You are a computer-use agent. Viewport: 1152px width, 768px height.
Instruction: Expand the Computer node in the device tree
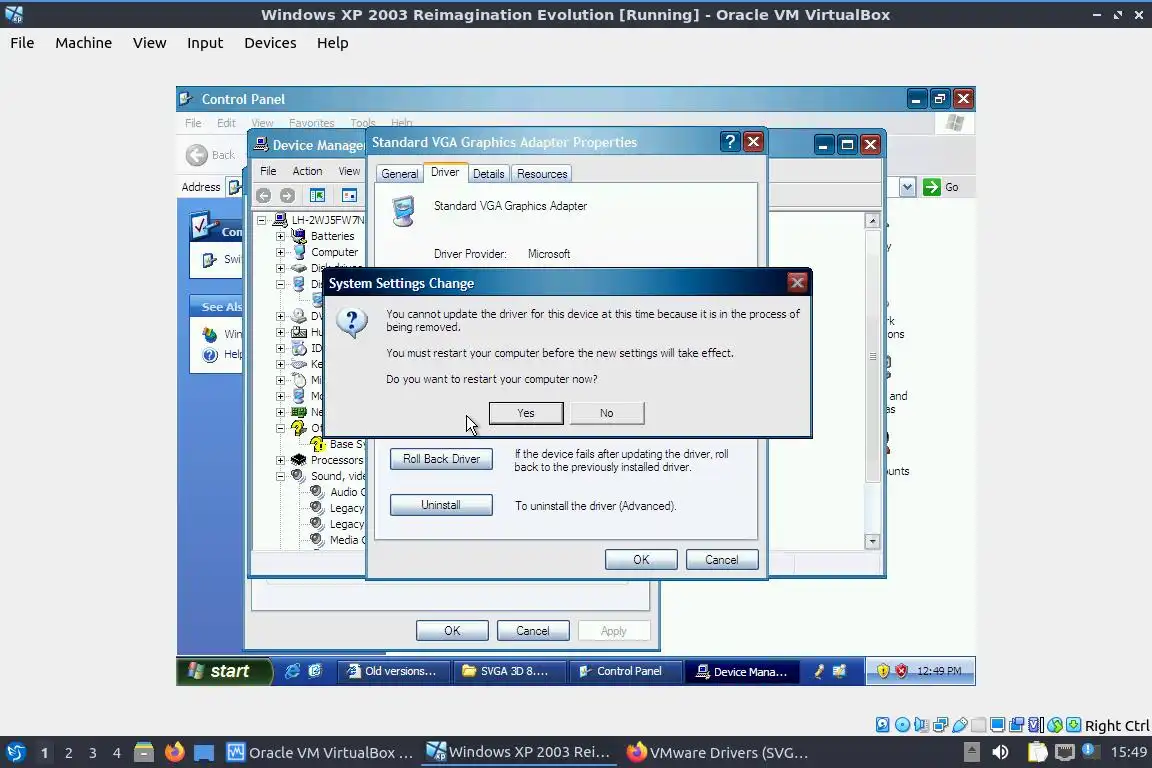click(x=280, y=252)
